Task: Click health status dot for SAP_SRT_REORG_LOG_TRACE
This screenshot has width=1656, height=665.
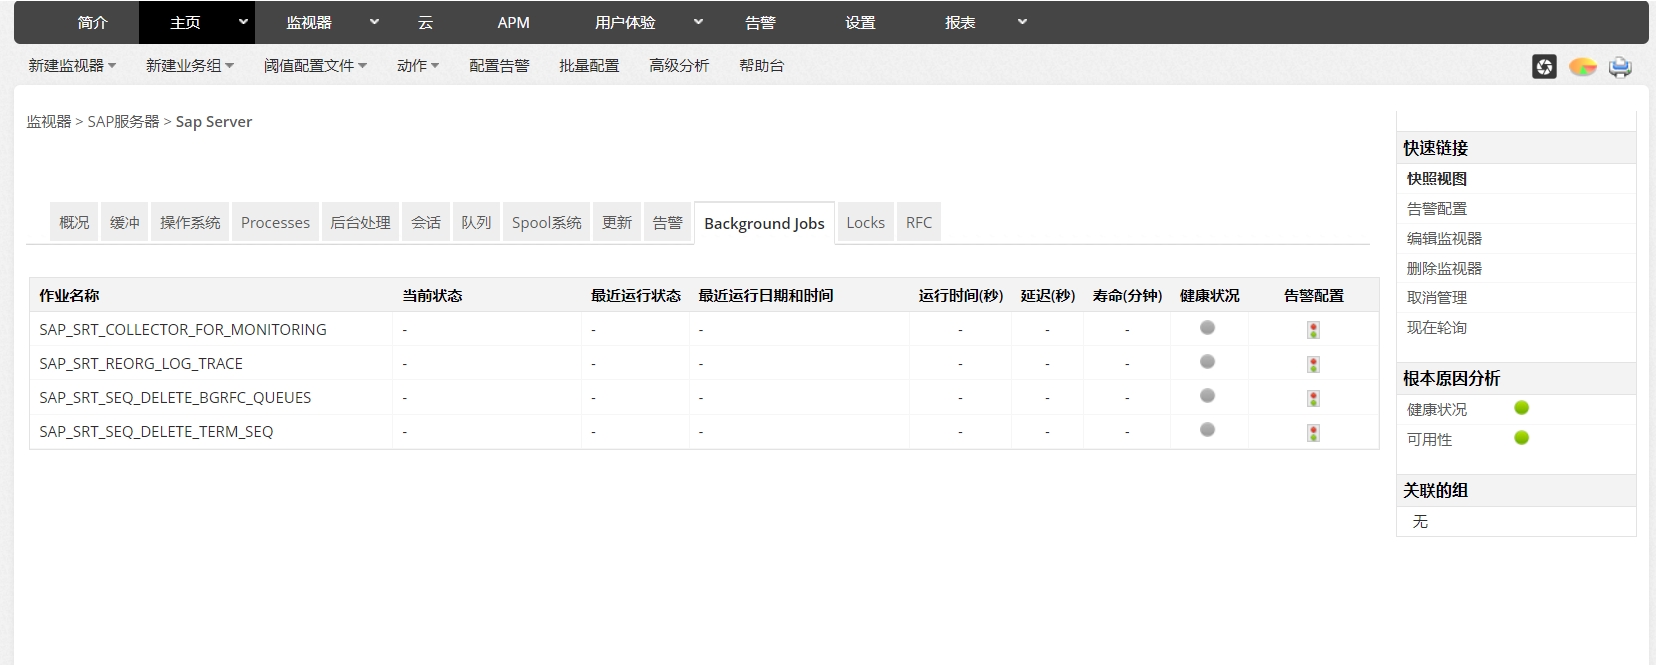Action: coord(1207,362)
